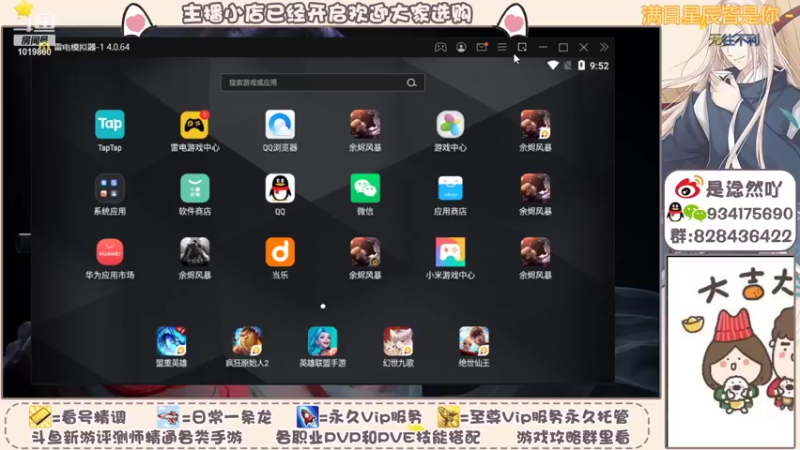
Task: Launch 绝世仙王 from the dock
Action: (x=473, y=341)
